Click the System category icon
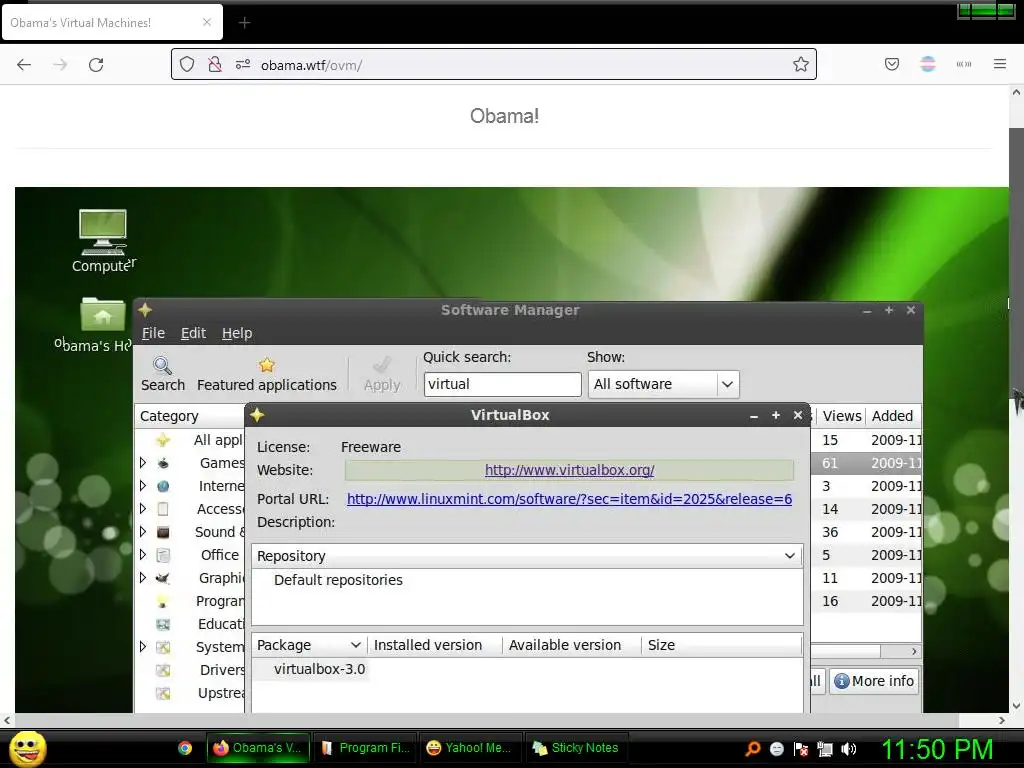The height and width of the screenshot is (768, 1024). [x=163, y=647]
